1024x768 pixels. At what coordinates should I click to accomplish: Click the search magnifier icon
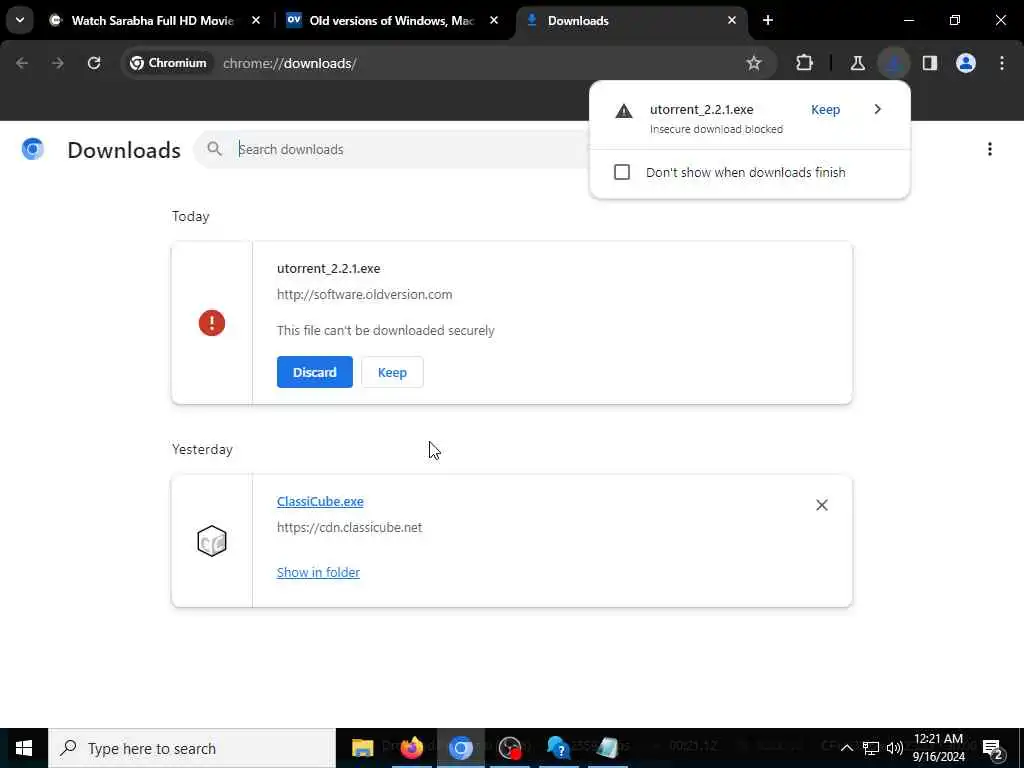tap(215, 150)
